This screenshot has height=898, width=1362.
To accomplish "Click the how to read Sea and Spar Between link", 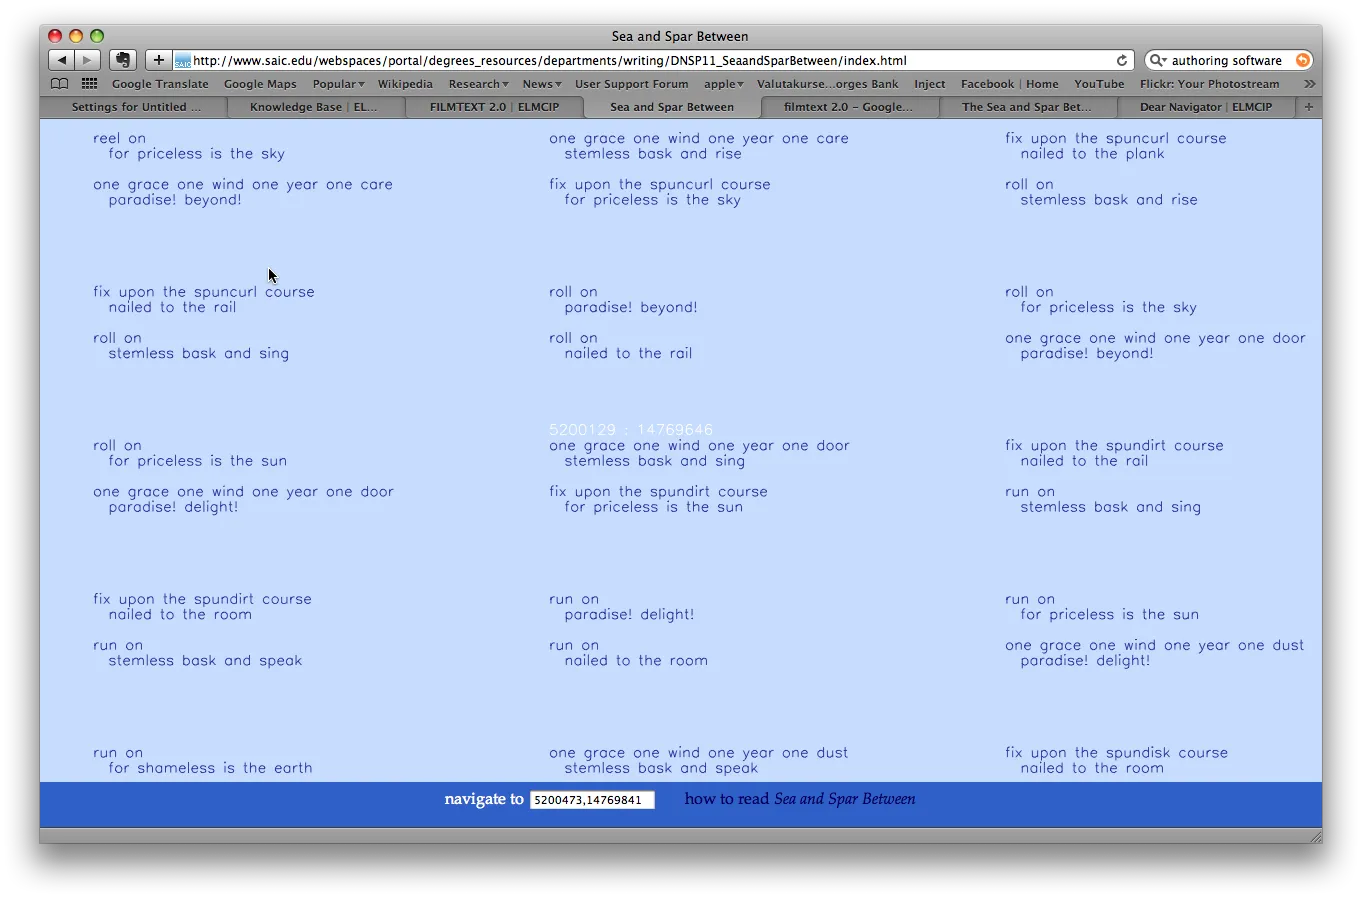I will point(799,799).
